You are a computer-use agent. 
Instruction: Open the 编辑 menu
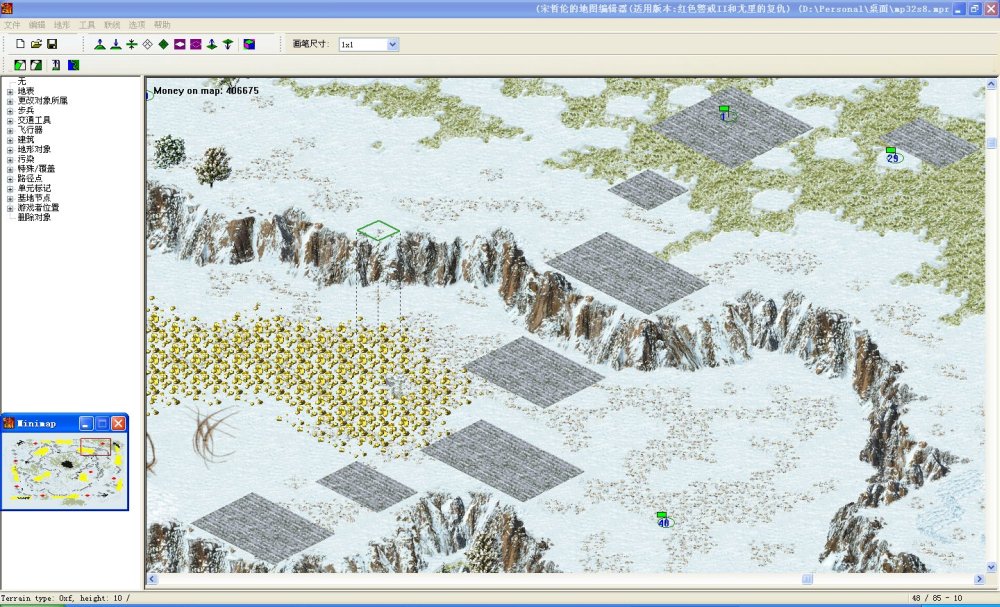[x=37, y=25]
